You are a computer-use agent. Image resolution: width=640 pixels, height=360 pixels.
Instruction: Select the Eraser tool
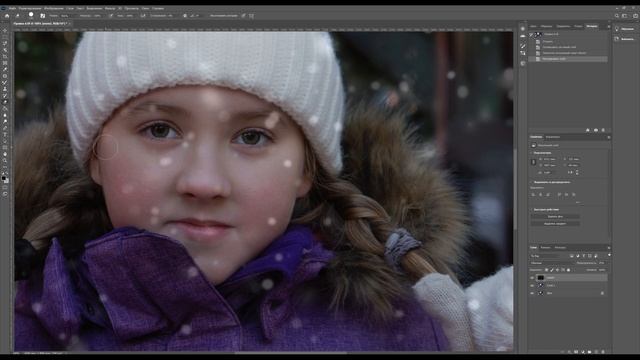click(x=5, y=102)
